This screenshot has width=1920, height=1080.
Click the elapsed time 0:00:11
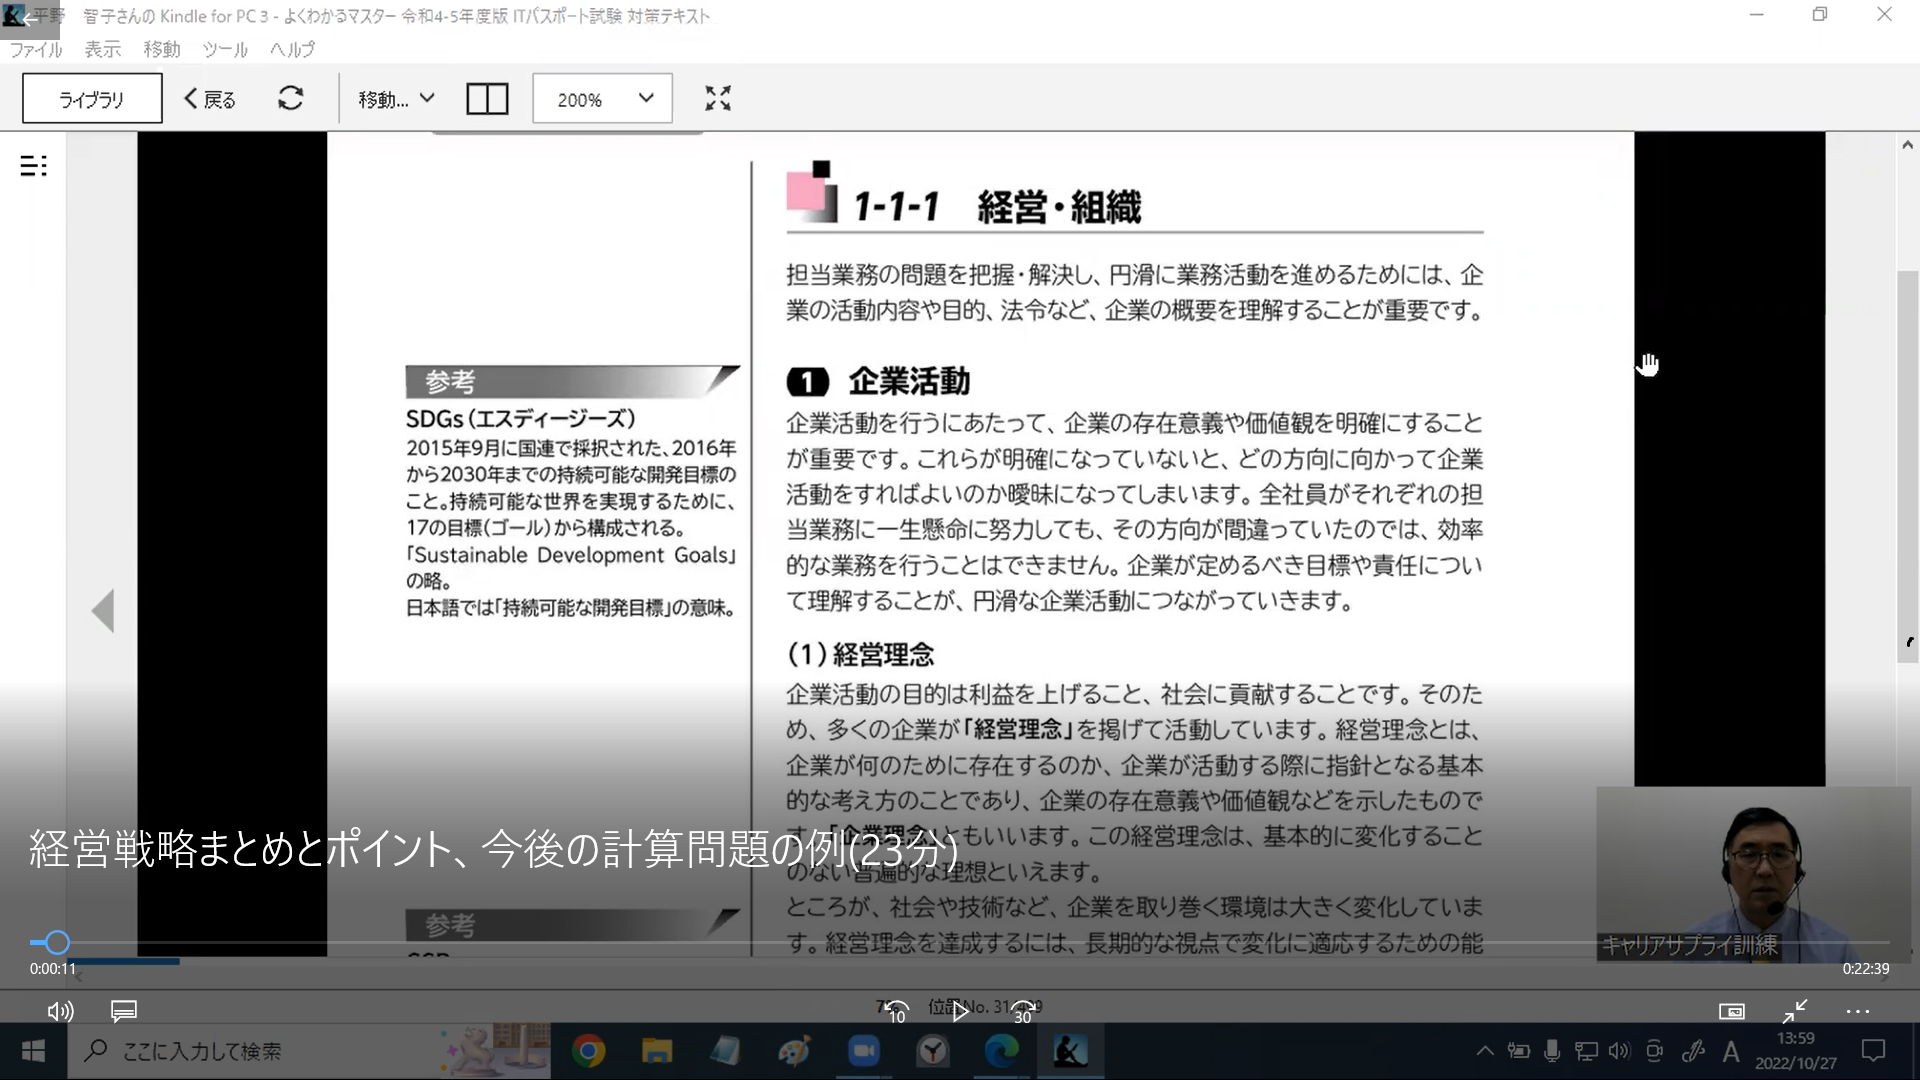(x=53, y=969)
